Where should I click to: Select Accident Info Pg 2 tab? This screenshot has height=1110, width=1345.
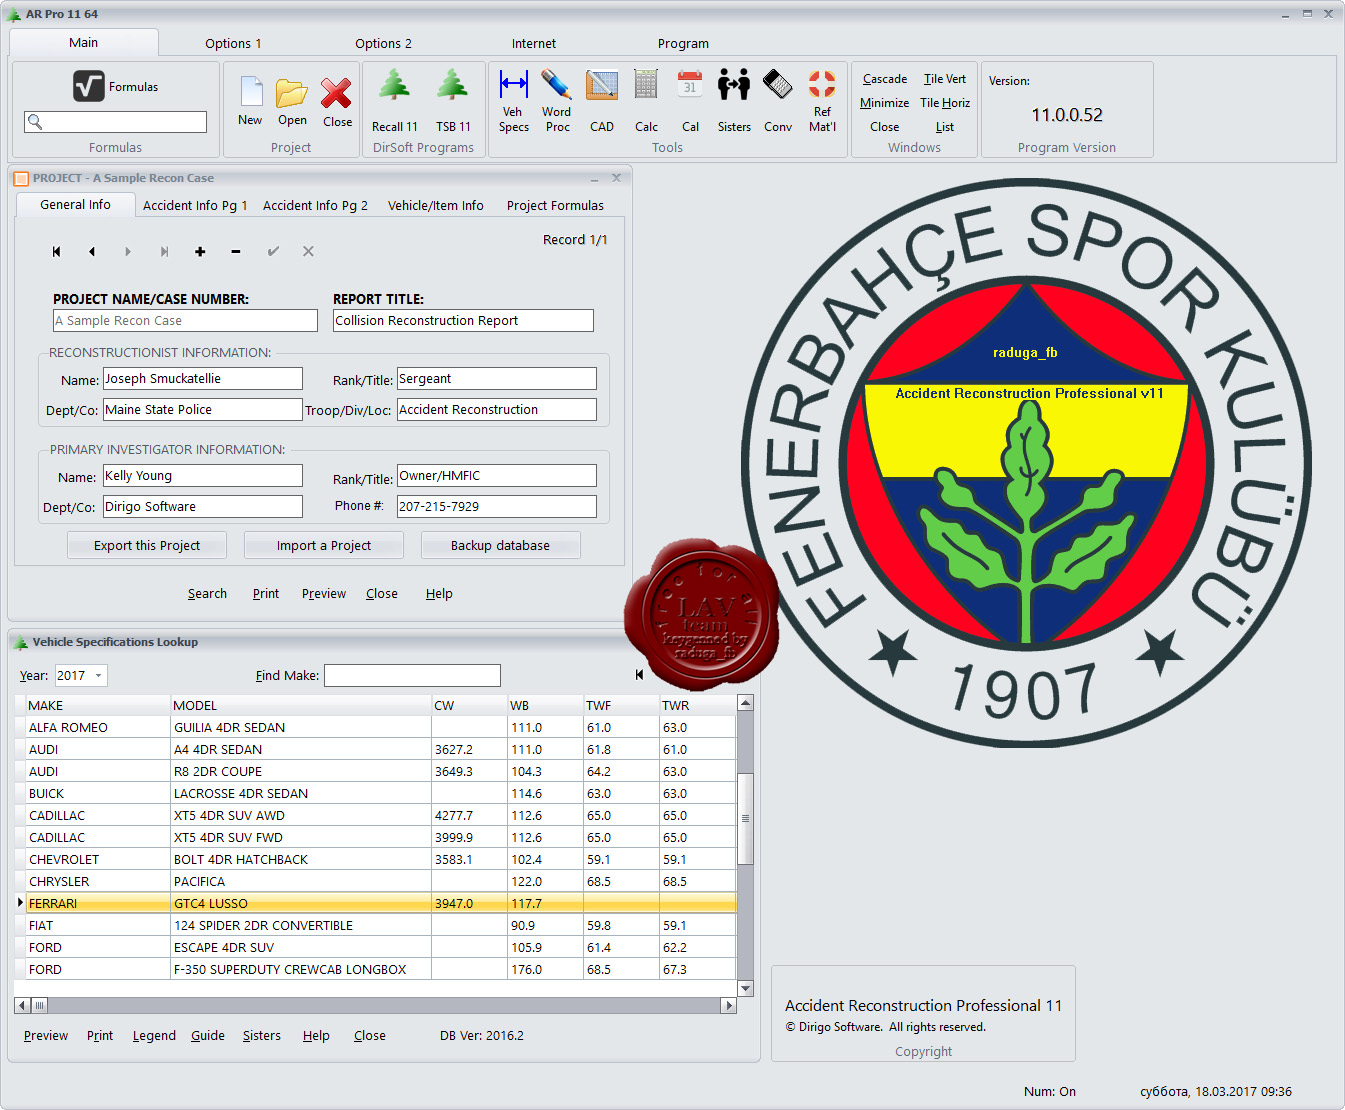click(x=315, y=205)
